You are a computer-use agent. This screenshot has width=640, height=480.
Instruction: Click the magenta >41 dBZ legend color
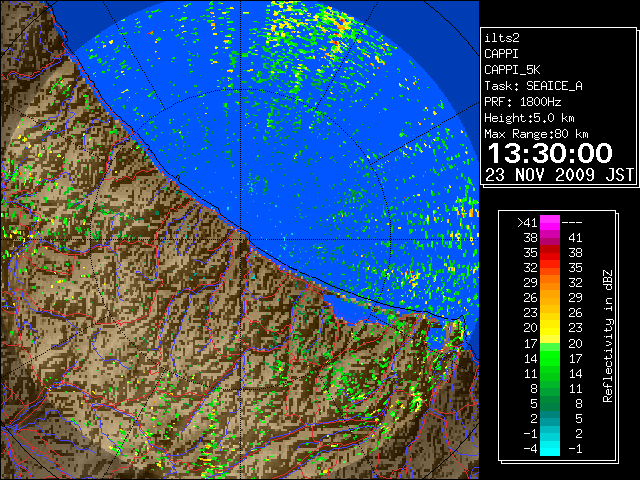(x=550, y=222)
